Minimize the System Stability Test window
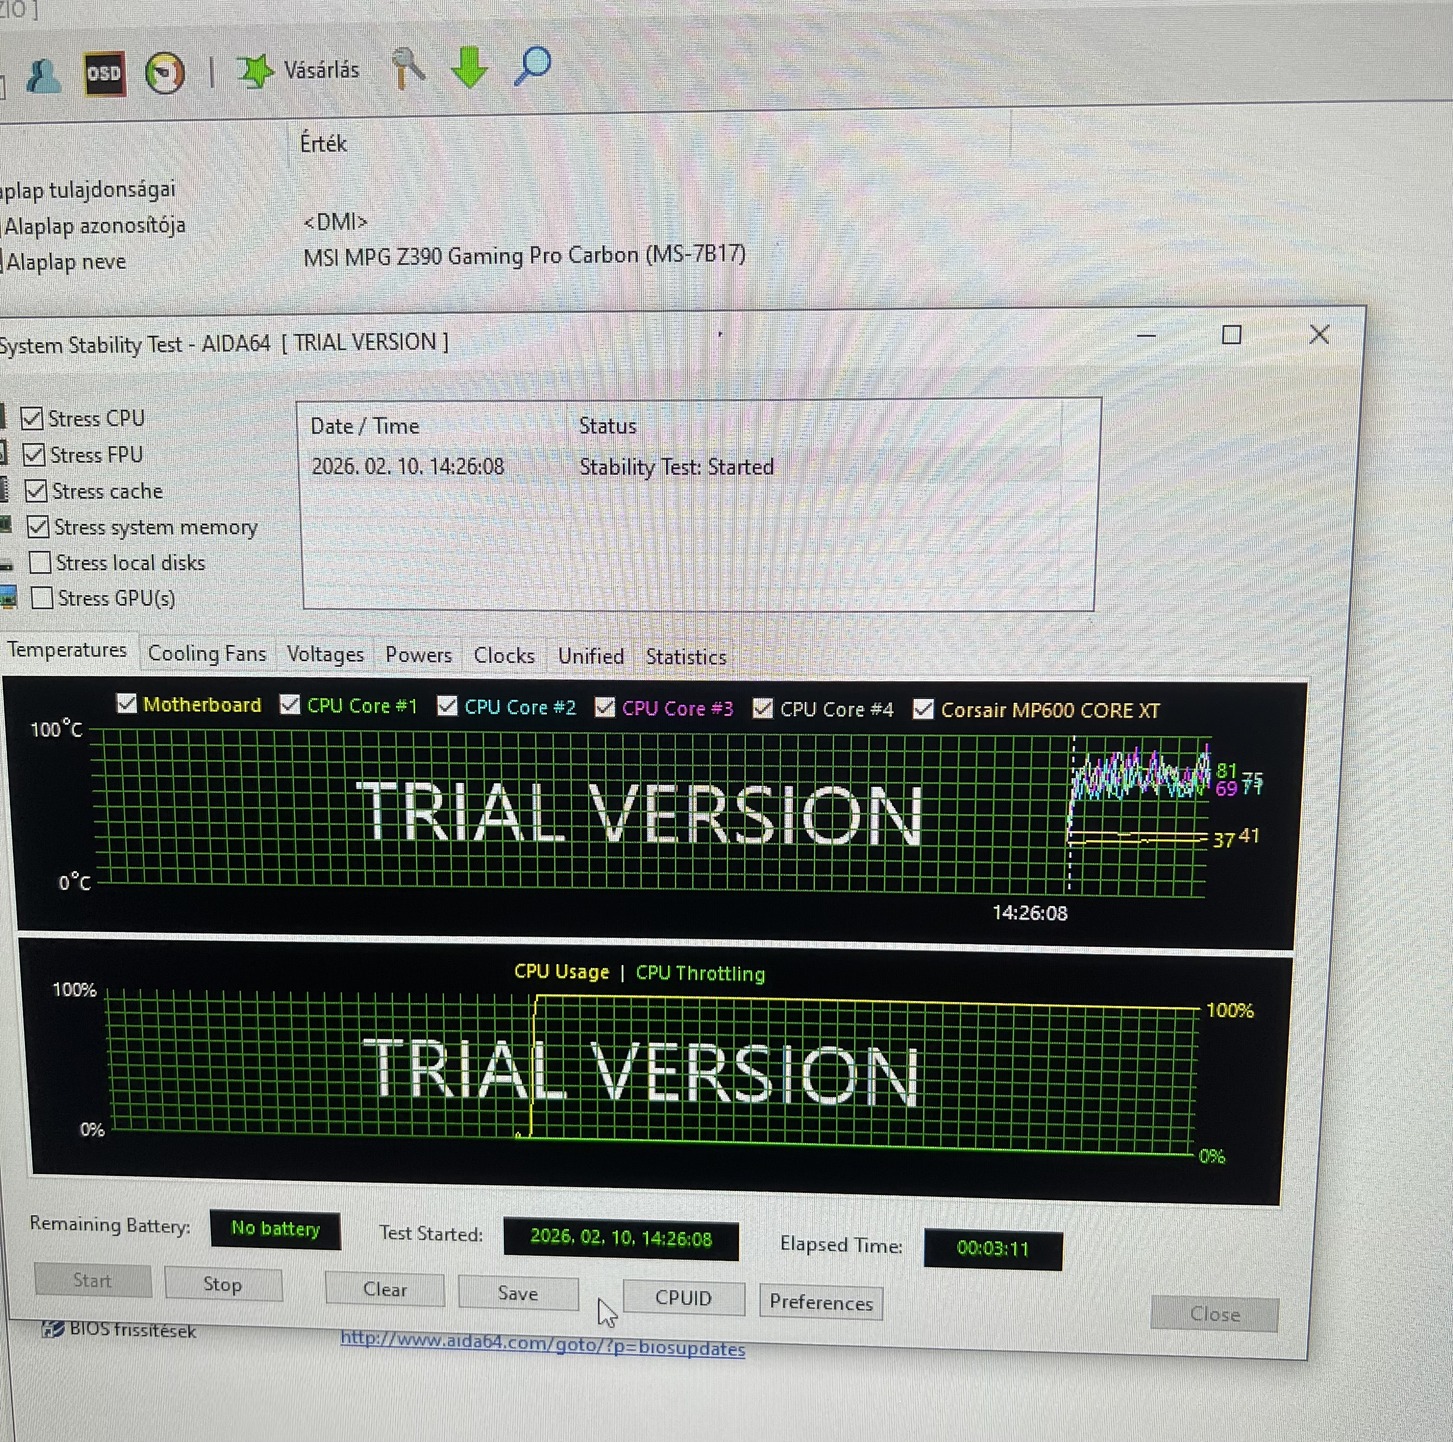This screenshot has height=1442, width=1453. tap(1146, 336)
